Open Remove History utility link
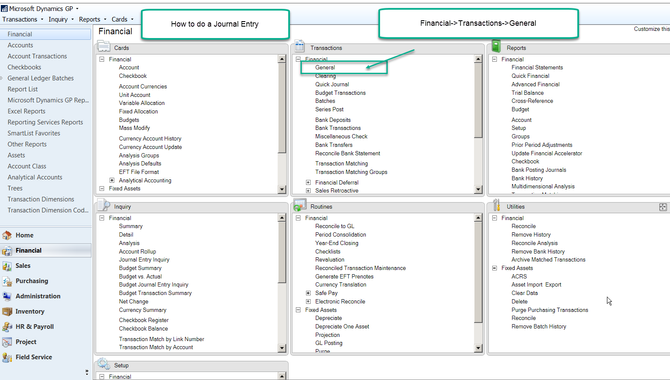 click(531, 235)
